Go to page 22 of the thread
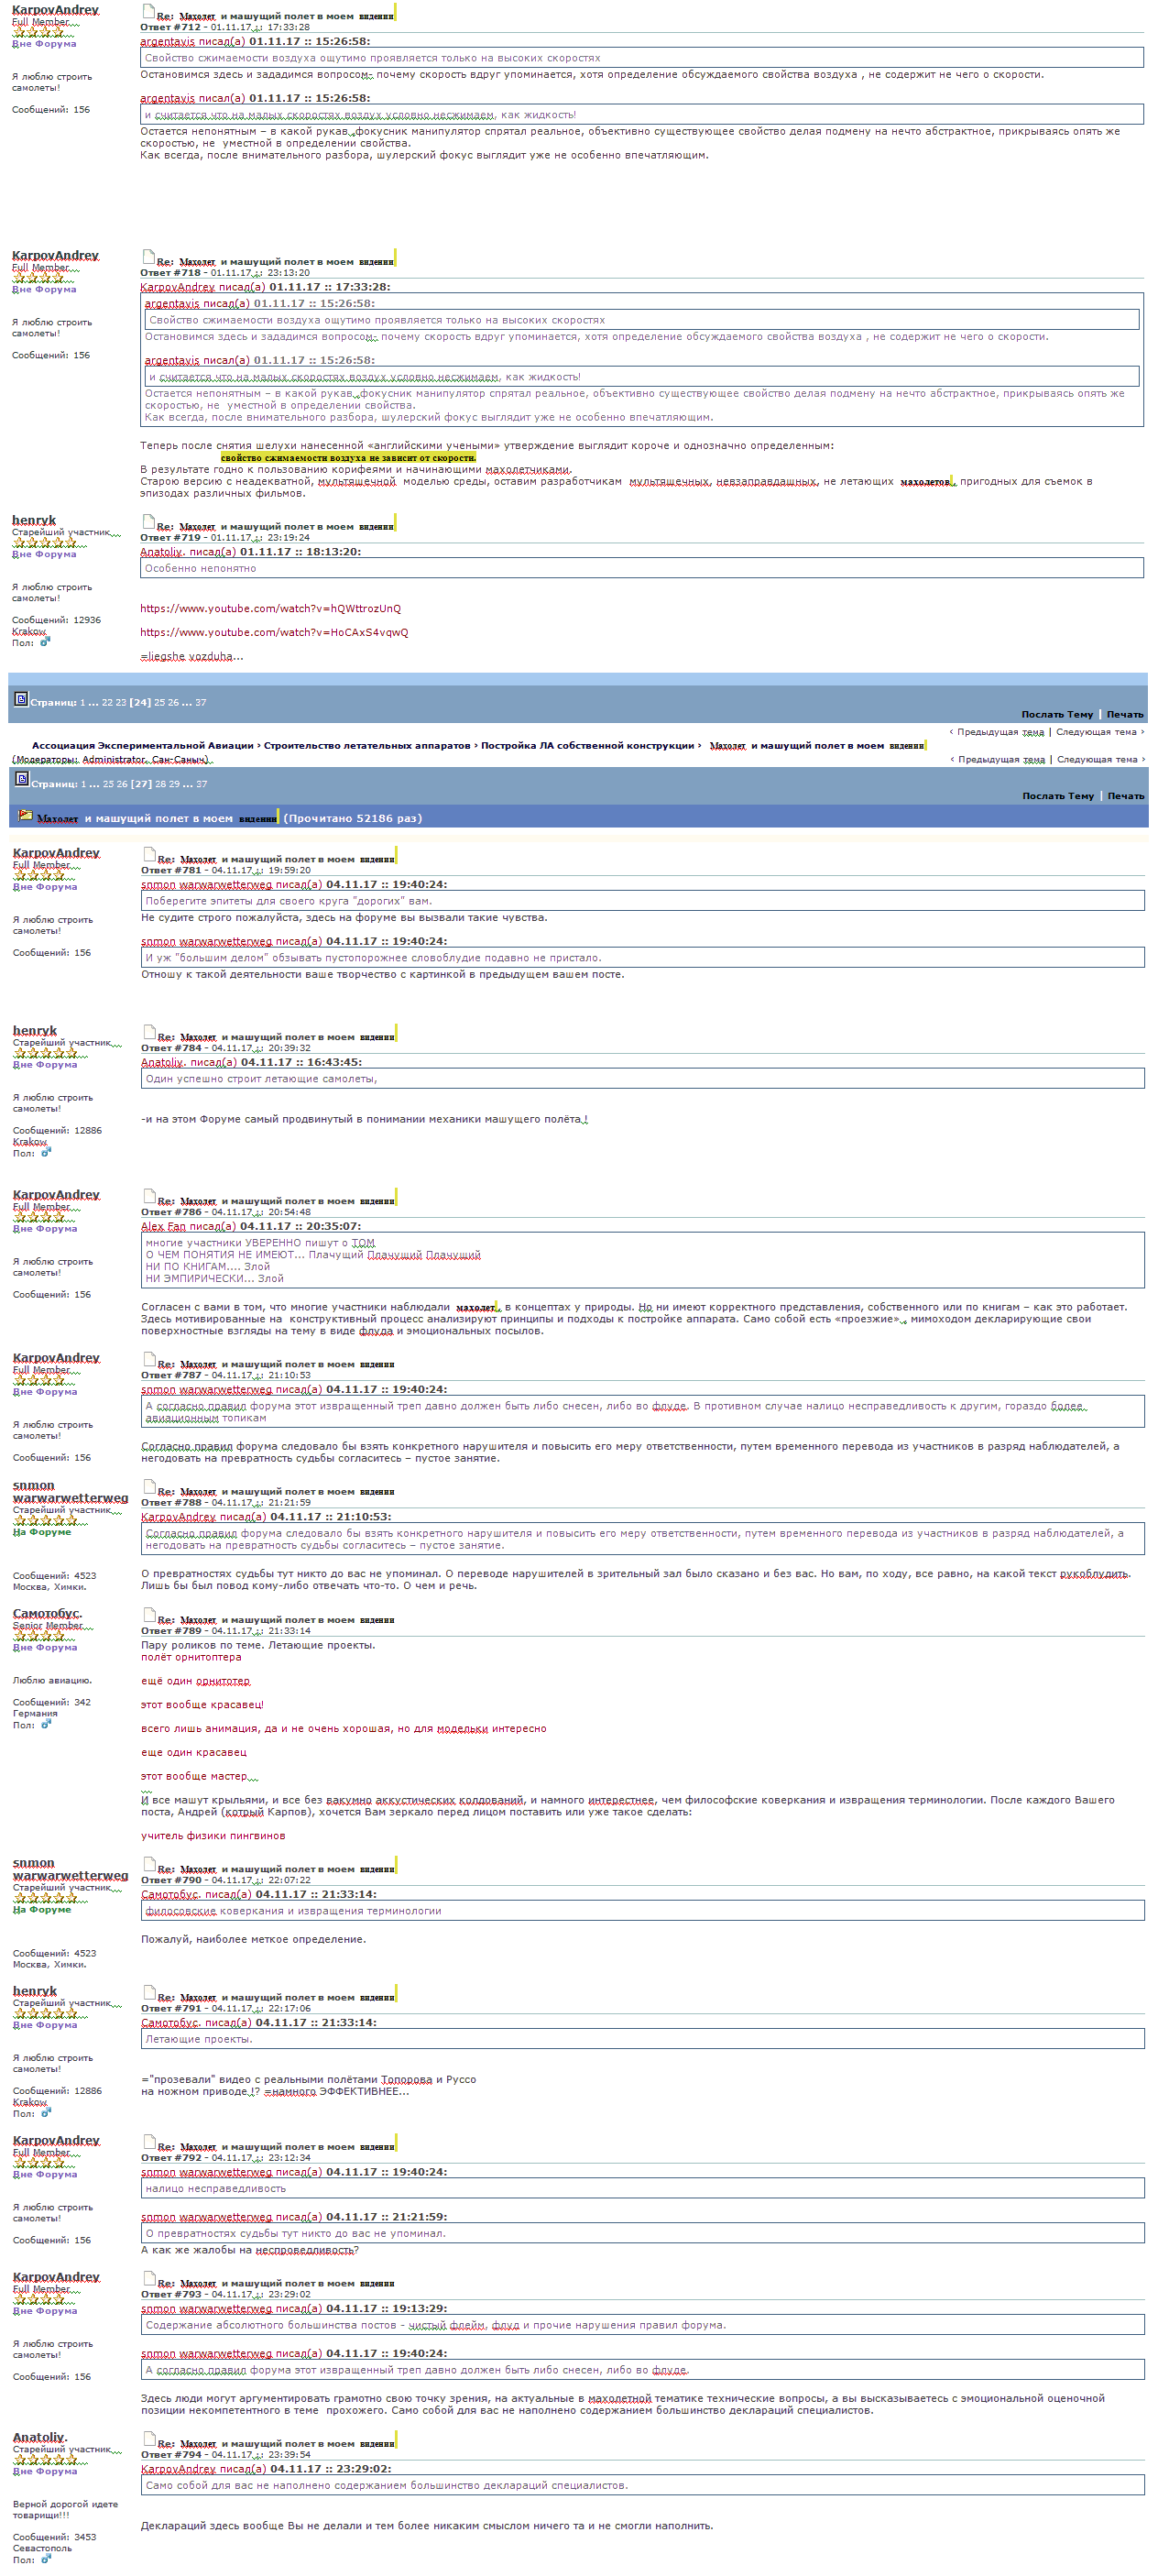1158x2576 pixels. pos(107,702)
